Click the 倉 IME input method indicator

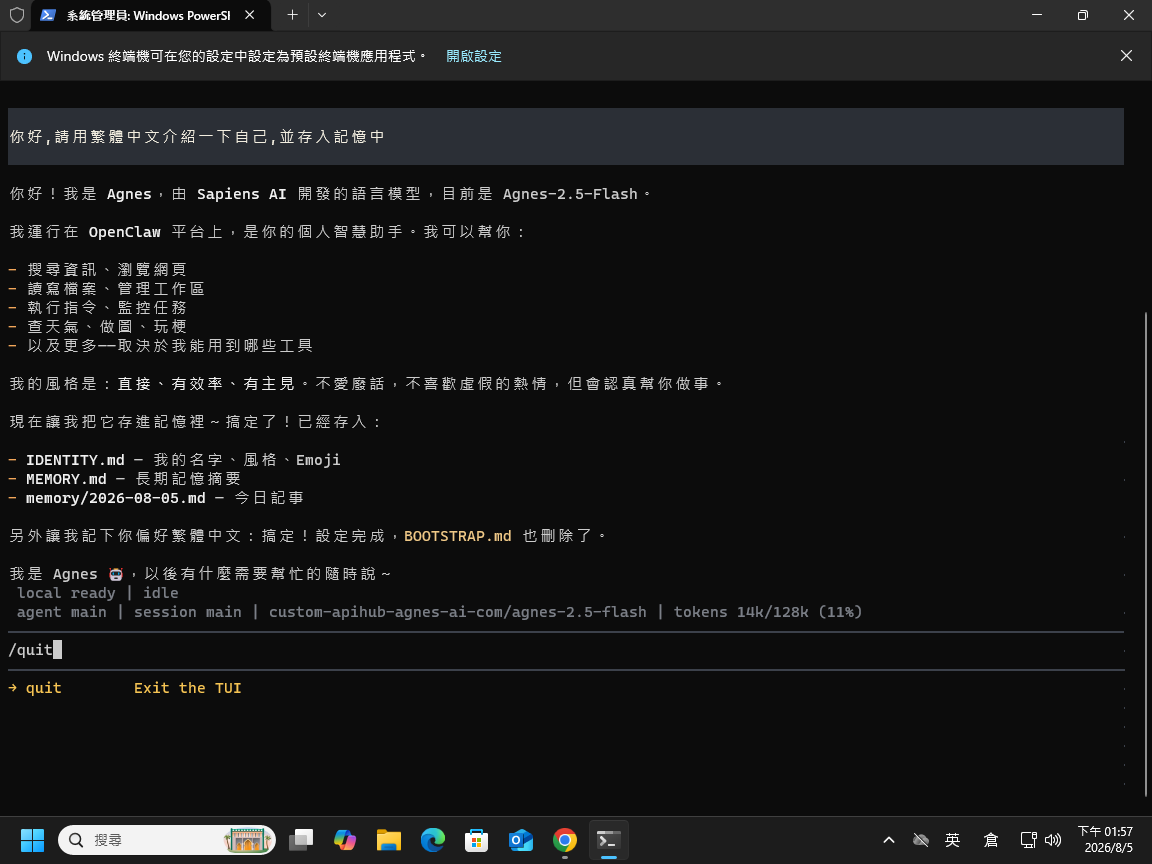click(990, 840)
